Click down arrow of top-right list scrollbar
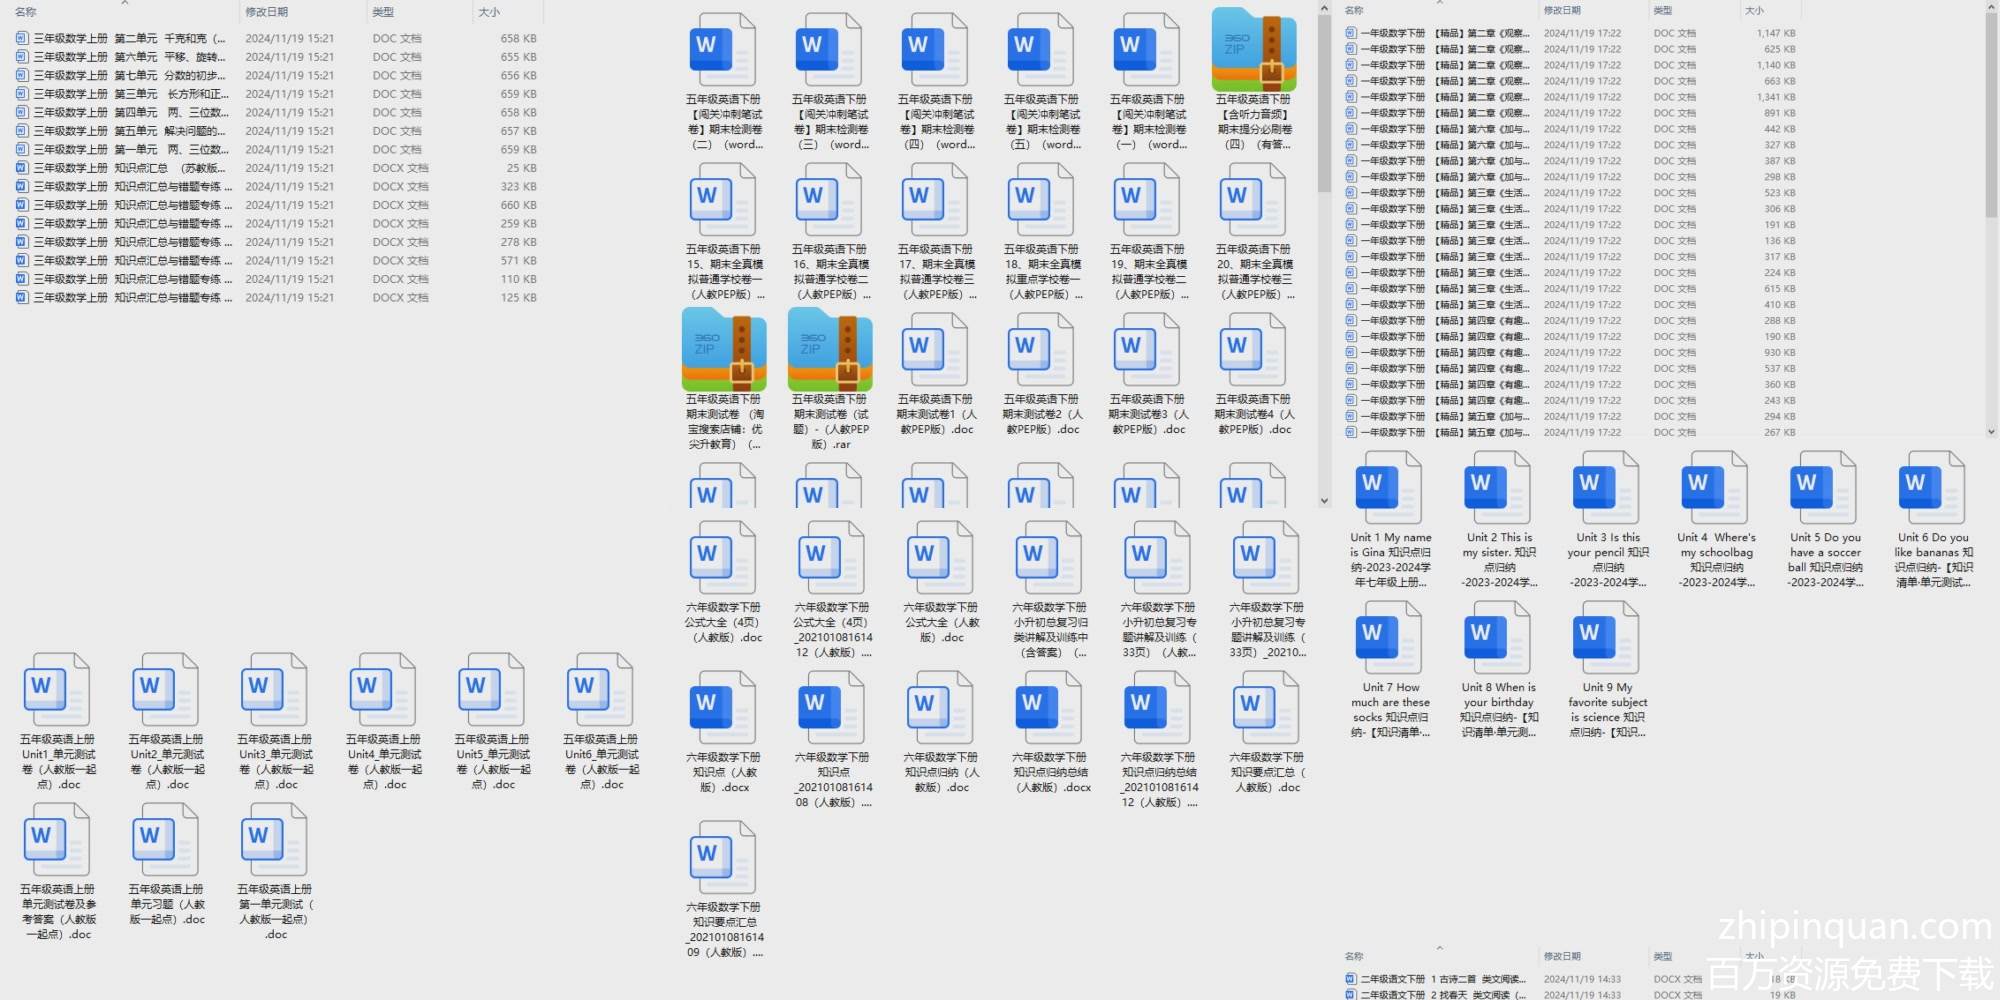Screen dimensions: 2000x1000 point(1991,432)
